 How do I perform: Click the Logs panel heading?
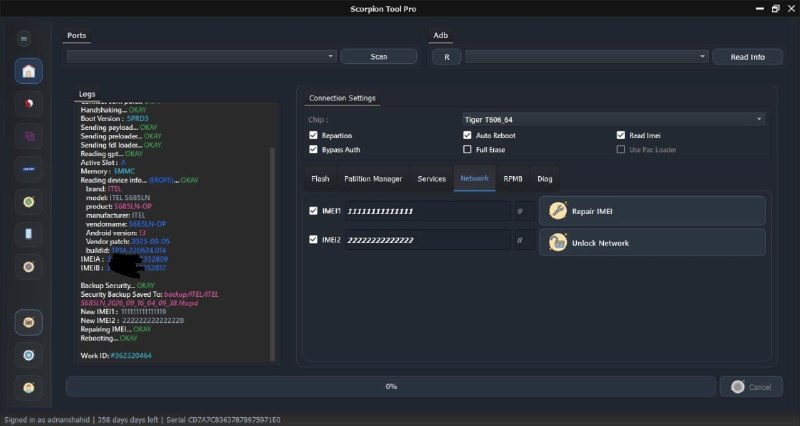pyautogui.click(x=87, y=94)
